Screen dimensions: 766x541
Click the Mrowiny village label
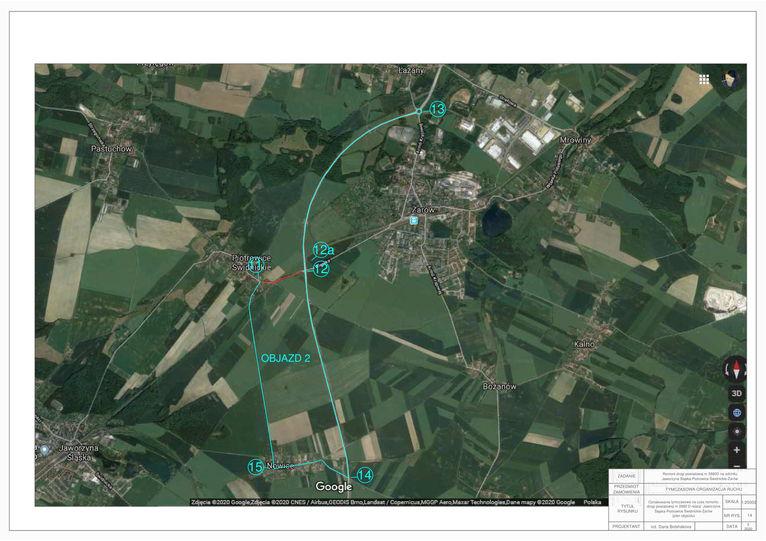pos(575,140)
